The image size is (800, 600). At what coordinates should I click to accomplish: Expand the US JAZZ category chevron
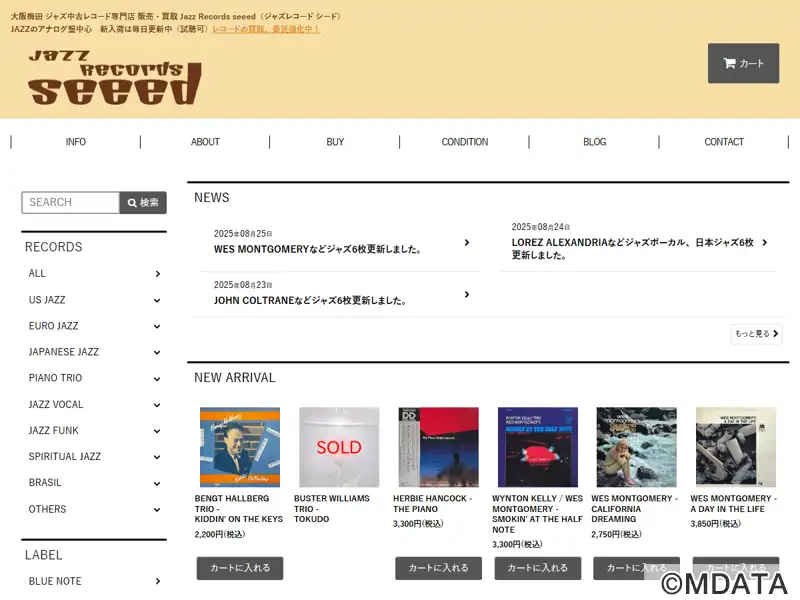157,301
